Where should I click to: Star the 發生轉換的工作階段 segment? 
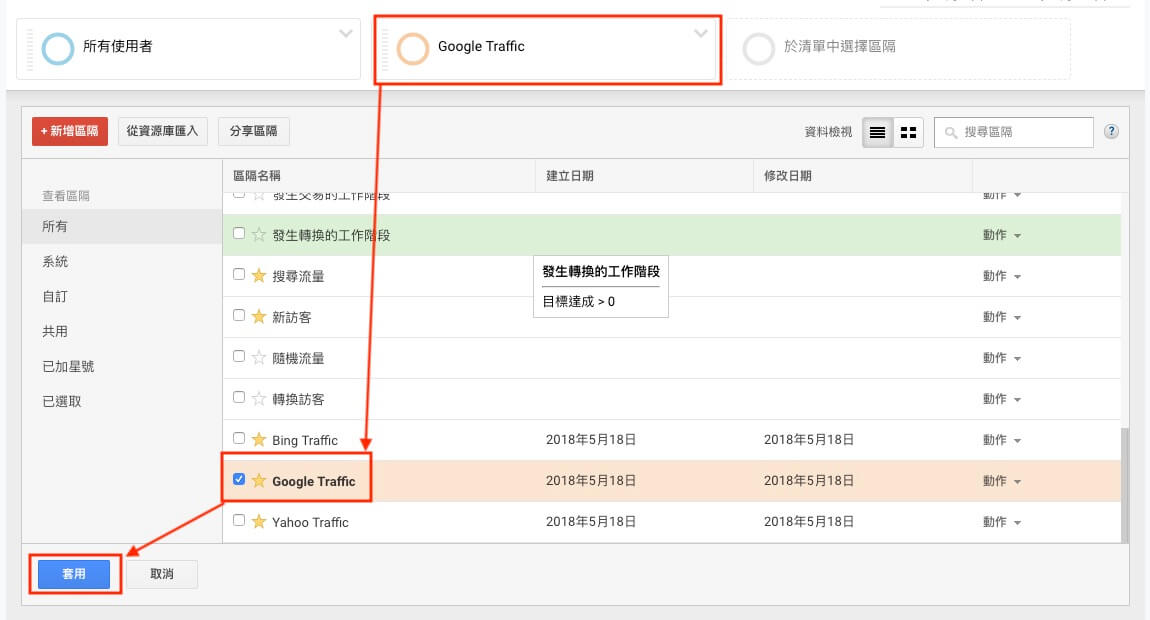[x=259, y=235]
